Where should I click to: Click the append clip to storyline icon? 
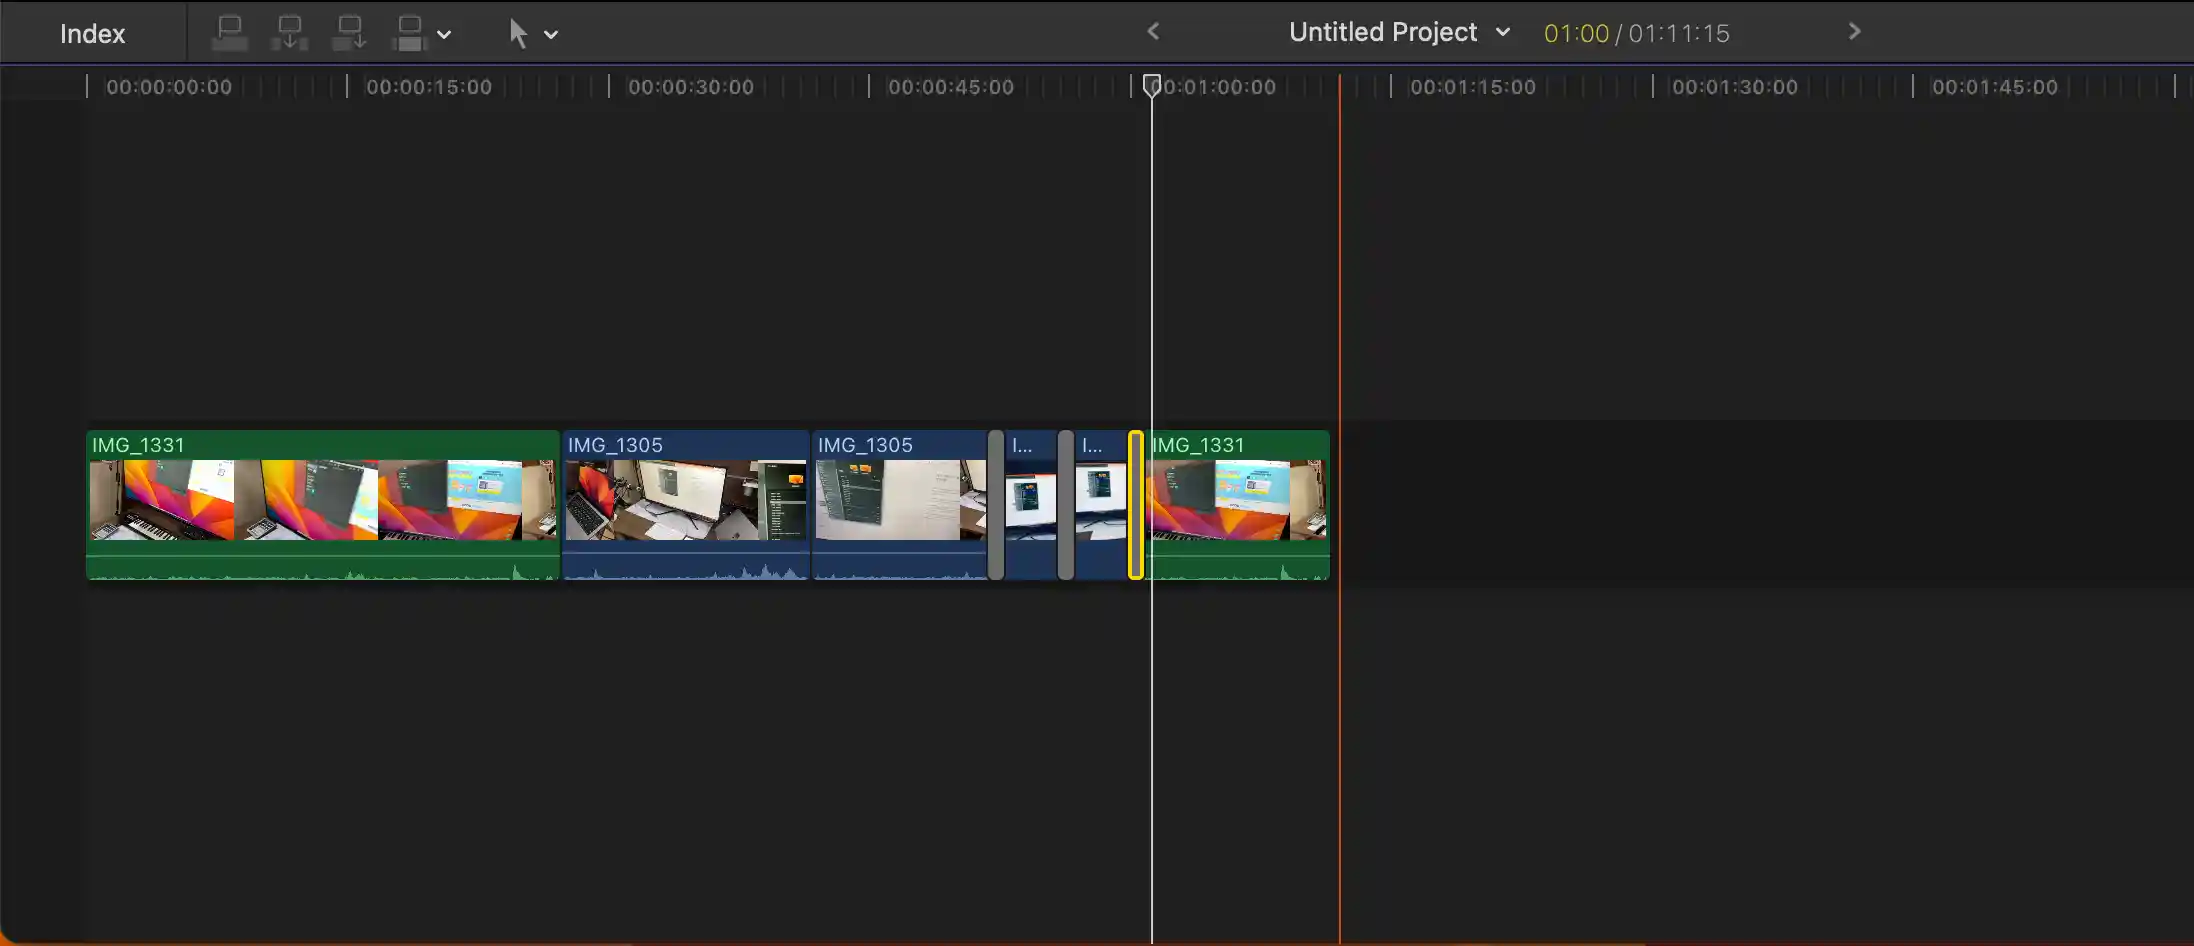coord(350,33)
